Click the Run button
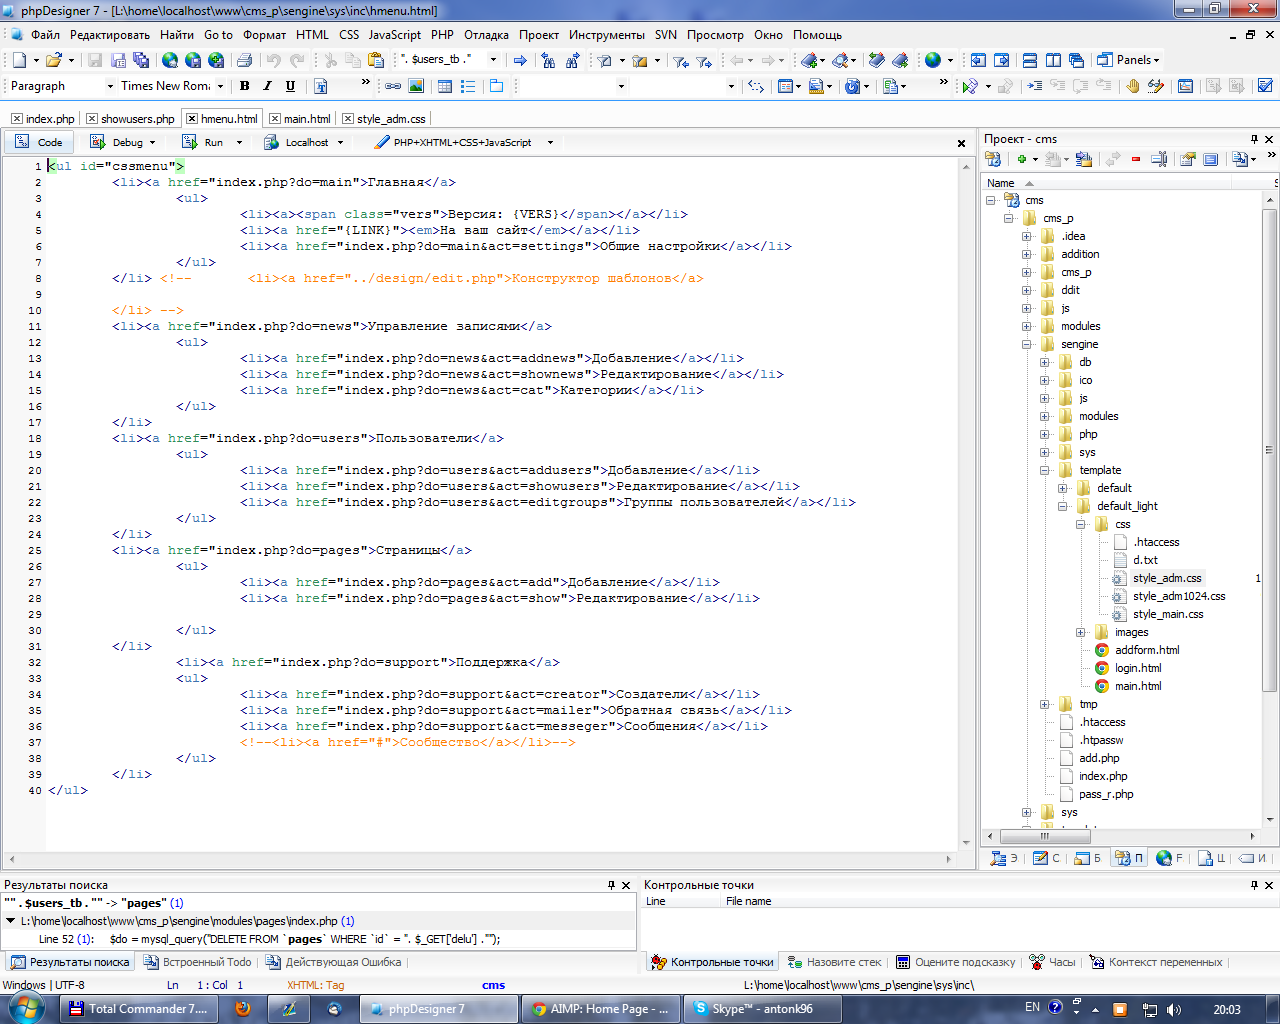 coord(212,142)
